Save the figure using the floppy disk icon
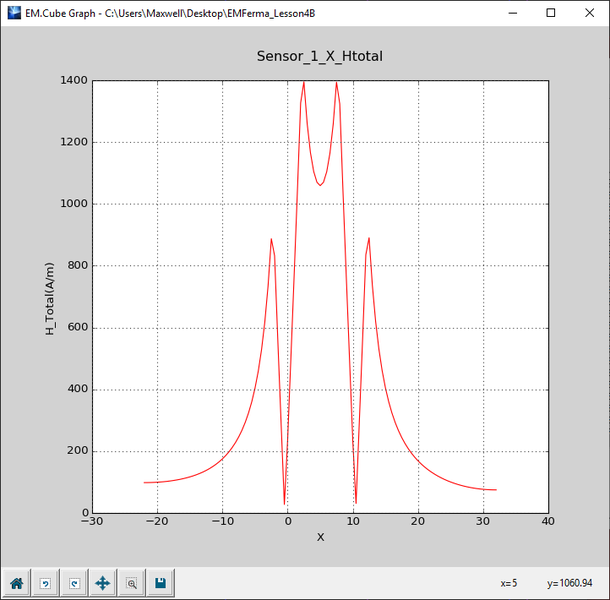 160,582
